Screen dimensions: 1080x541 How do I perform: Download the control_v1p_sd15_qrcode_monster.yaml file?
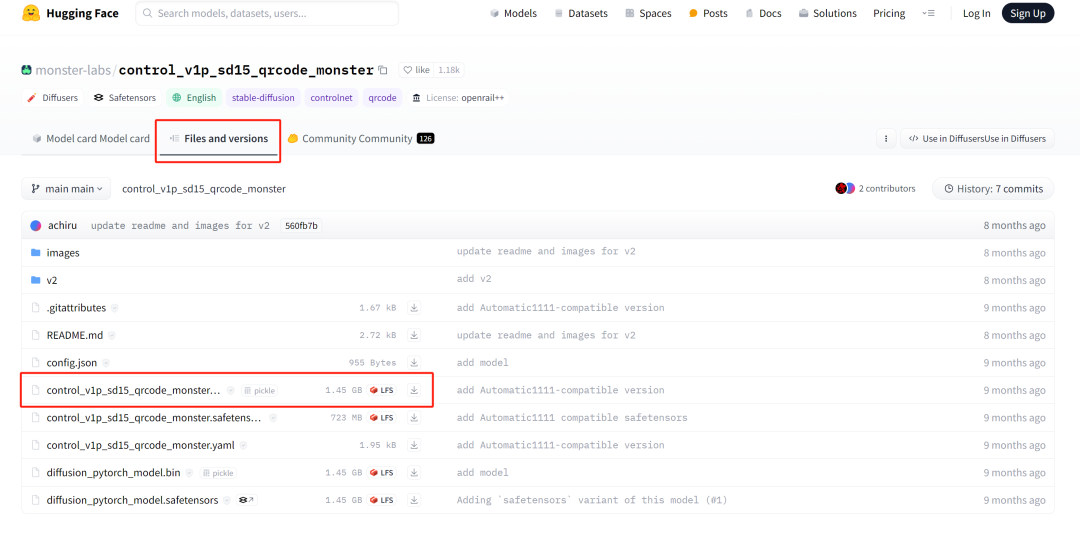pos(414,445)
